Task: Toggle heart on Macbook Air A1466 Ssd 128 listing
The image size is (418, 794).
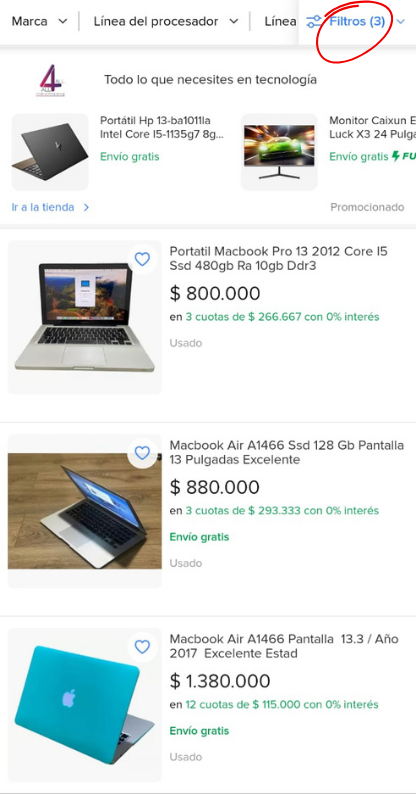Action: 142,453
